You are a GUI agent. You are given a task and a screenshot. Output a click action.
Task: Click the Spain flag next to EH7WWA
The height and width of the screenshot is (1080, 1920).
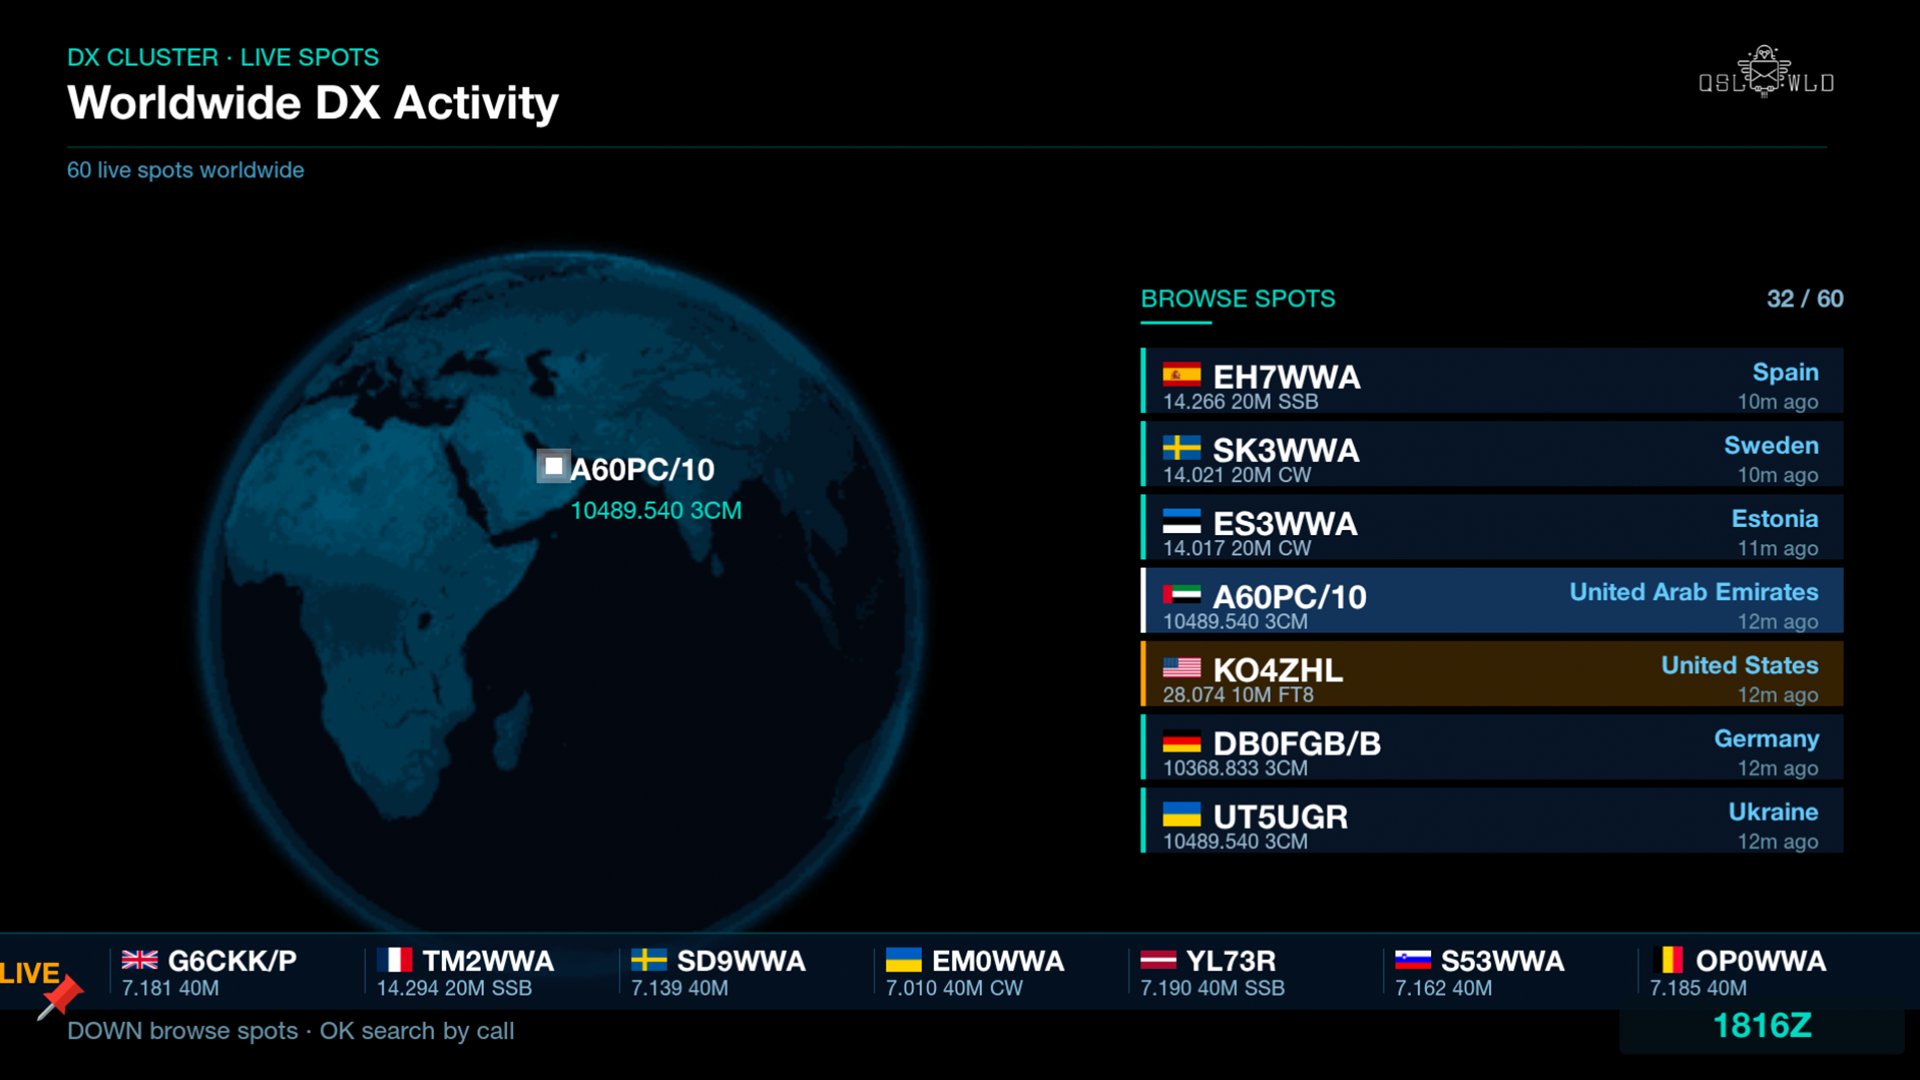click(x=1181, y=375)
